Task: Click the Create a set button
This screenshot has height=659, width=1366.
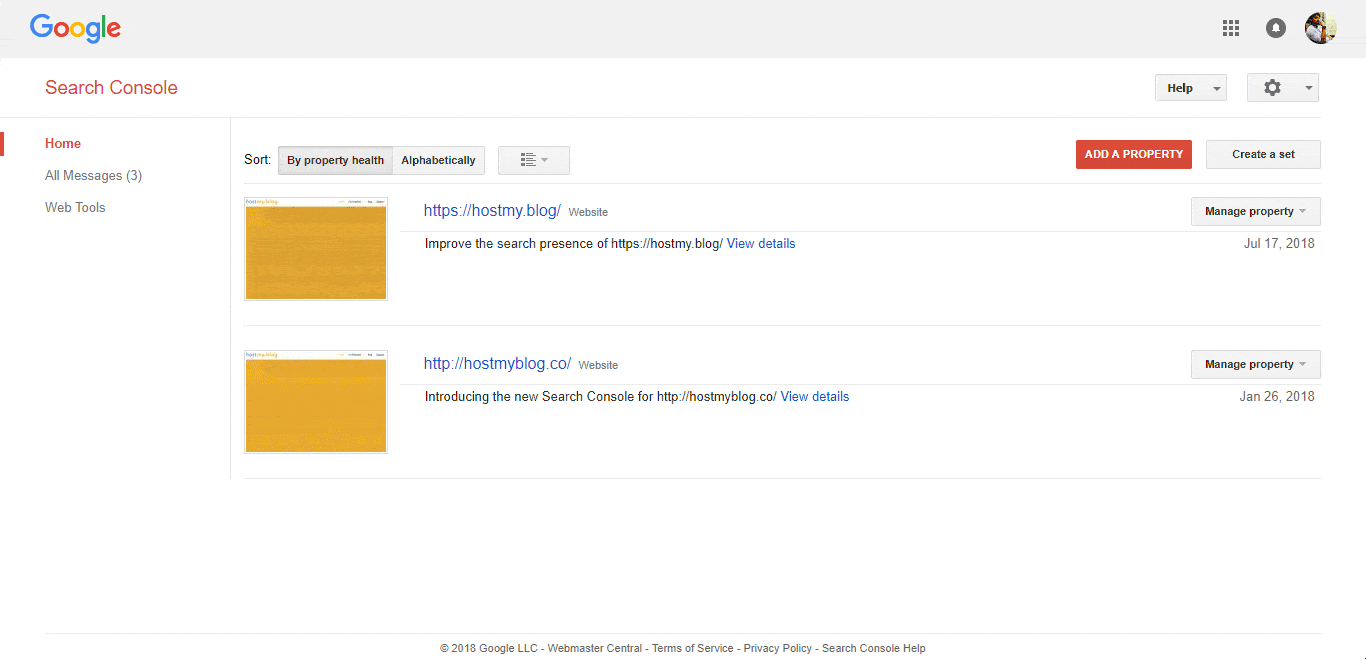Action: tap(1263, 154)
